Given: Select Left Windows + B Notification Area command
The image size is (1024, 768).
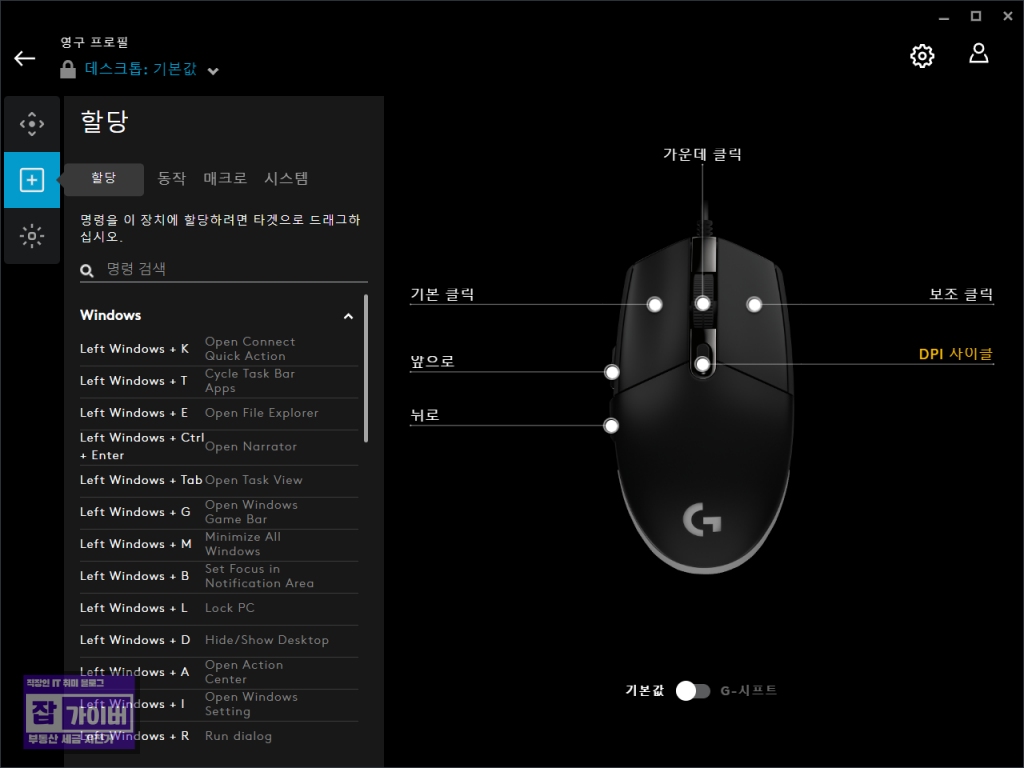Looking at the screenshot, I should (x=219, y=577).
